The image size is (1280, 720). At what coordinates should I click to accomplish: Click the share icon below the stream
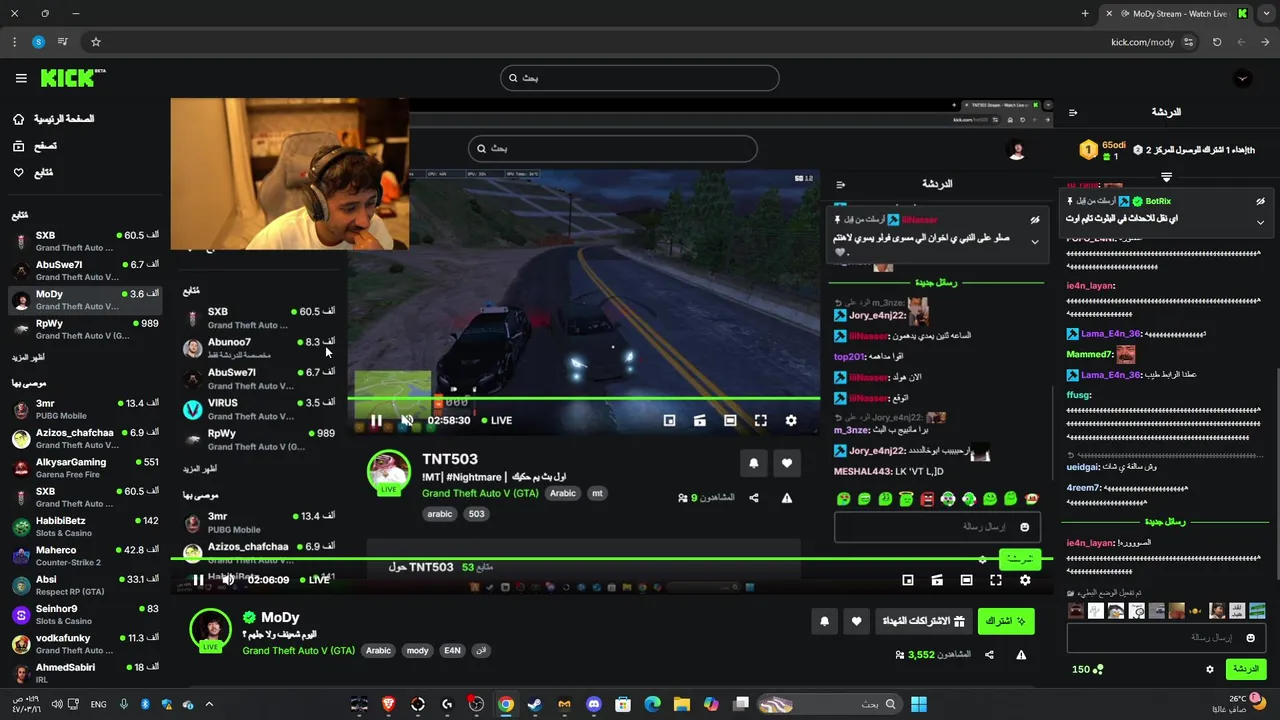tap(989, 655)
